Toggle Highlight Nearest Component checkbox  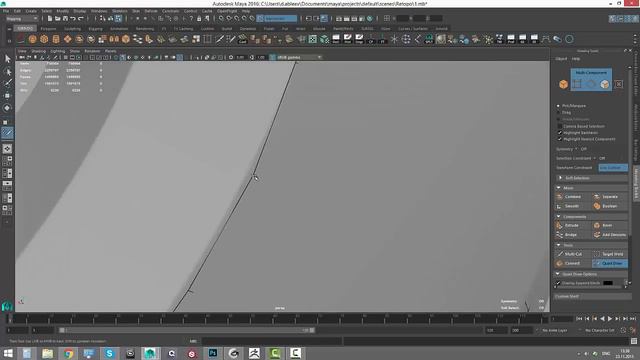pyautogui.click(x=560, y=139)
